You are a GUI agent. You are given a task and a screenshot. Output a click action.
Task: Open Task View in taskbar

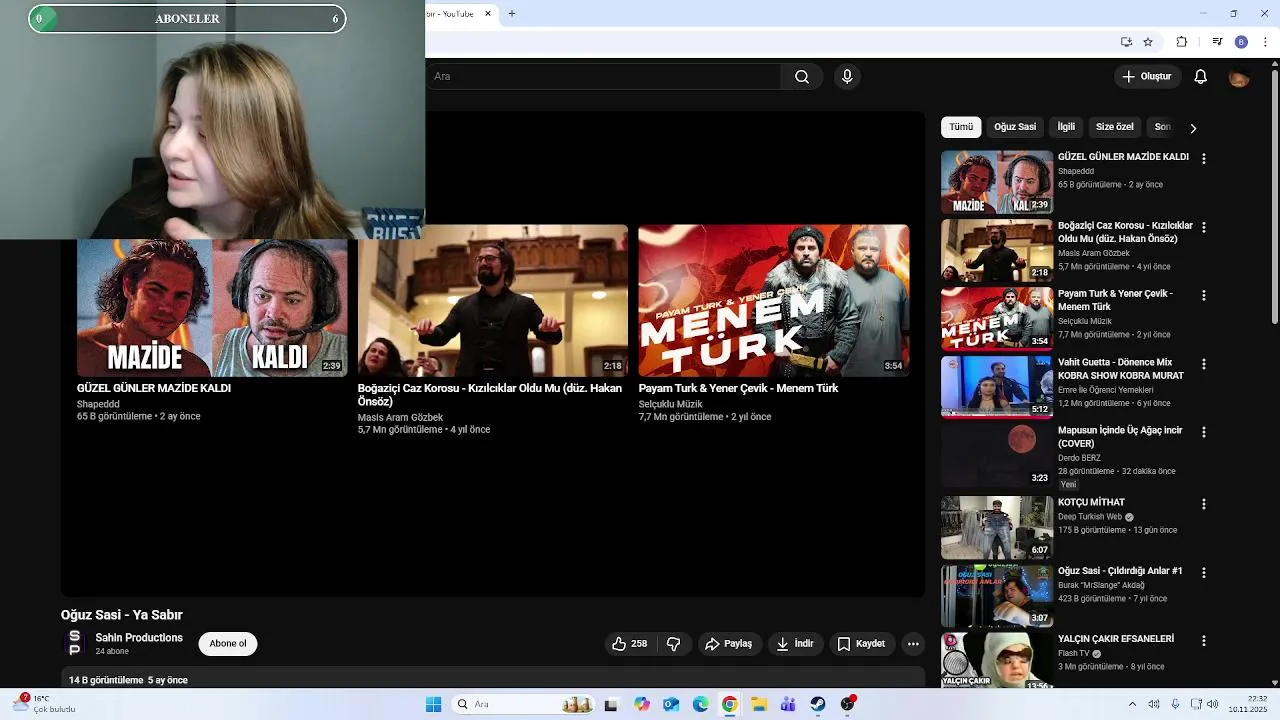611,705
